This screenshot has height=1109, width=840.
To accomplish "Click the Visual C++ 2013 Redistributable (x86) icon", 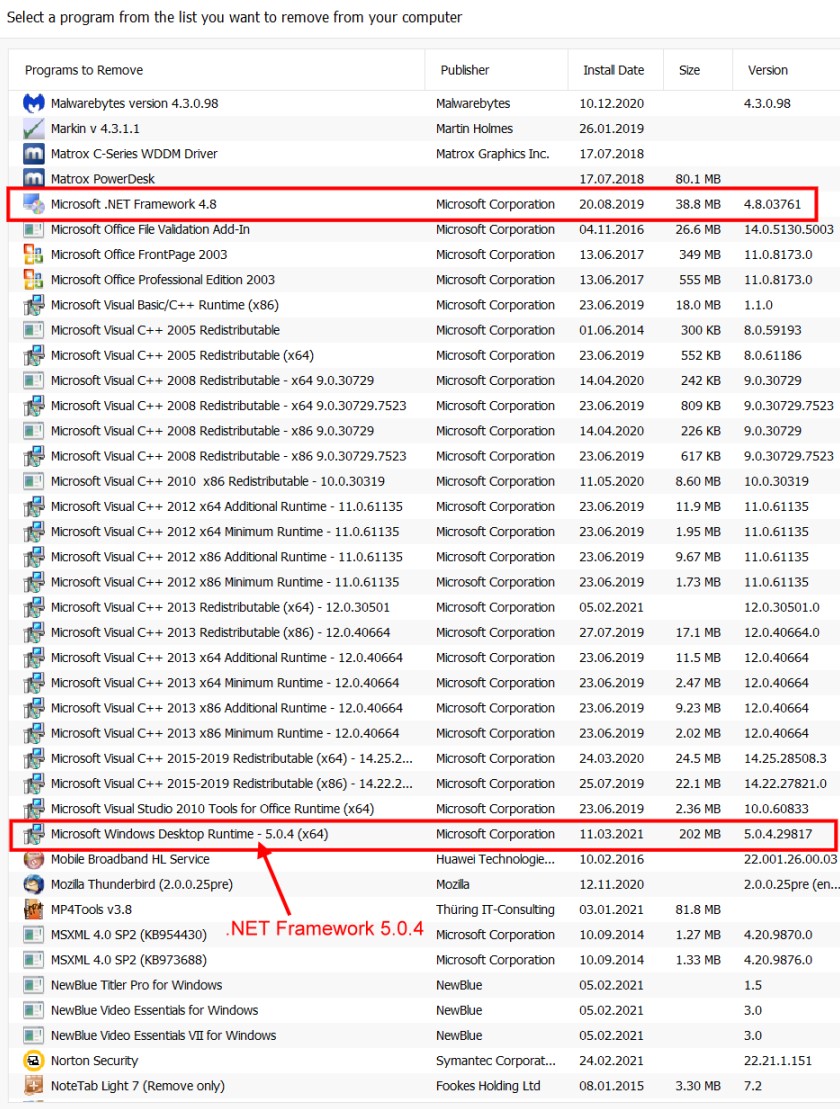I will click(x=33, y=632).
